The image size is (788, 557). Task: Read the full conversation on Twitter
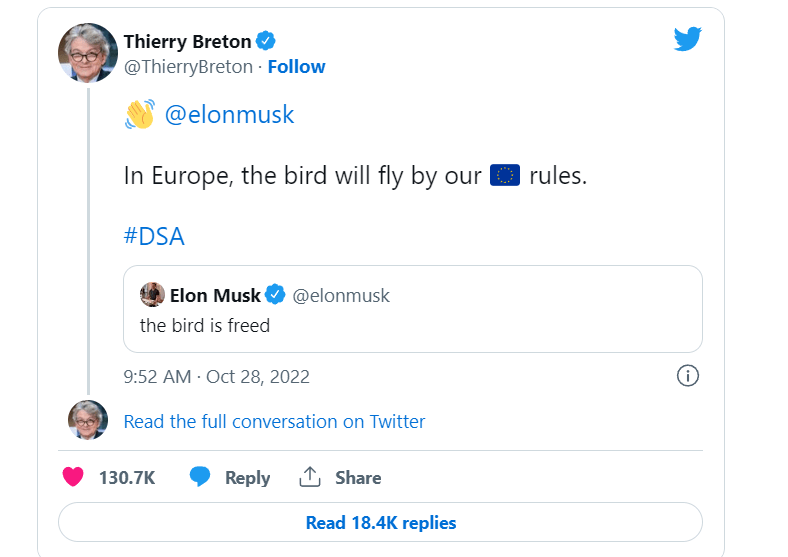point(274,422)
